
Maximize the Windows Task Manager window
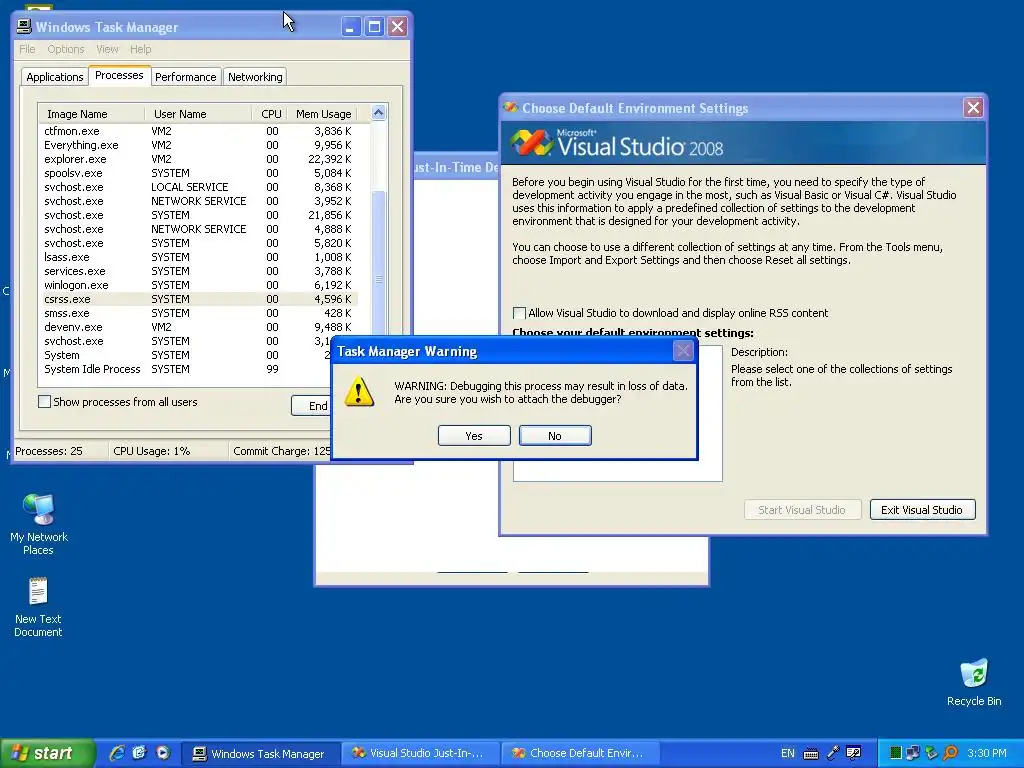click(x=374, y=27)
